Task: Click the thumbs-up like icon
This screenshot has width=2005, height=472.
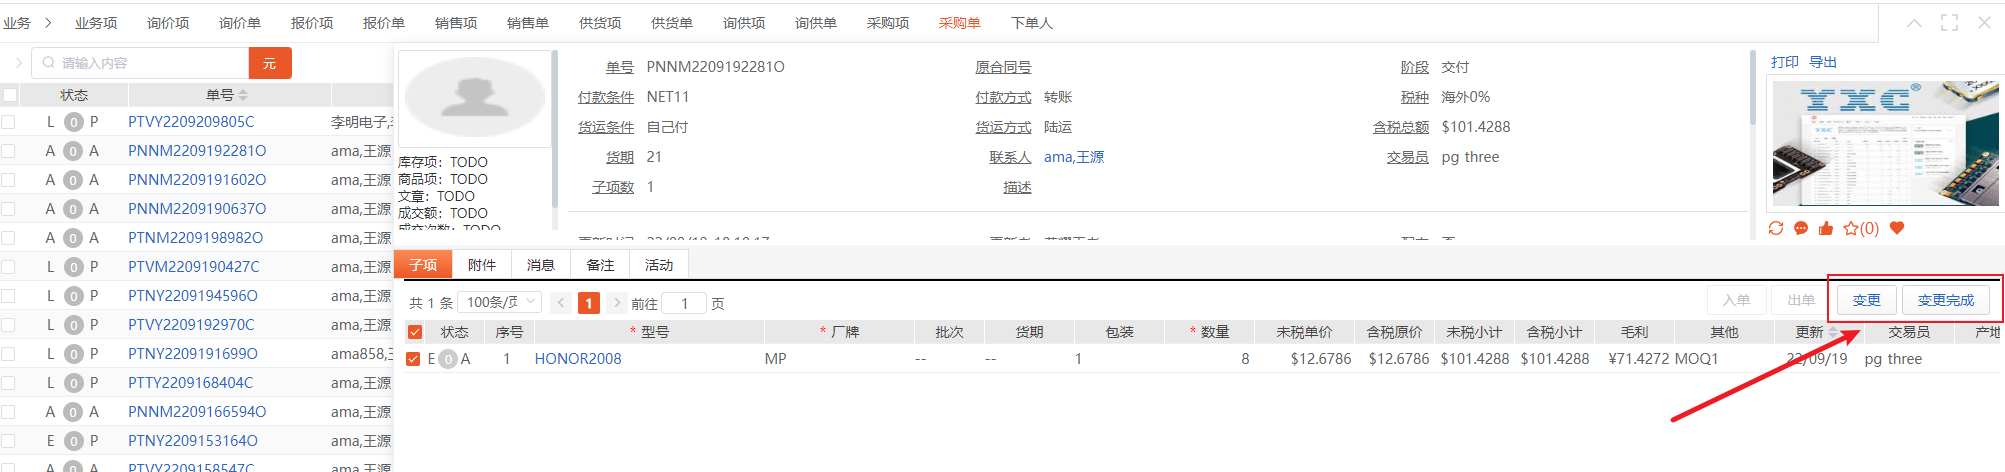Action: [1826, 228]
